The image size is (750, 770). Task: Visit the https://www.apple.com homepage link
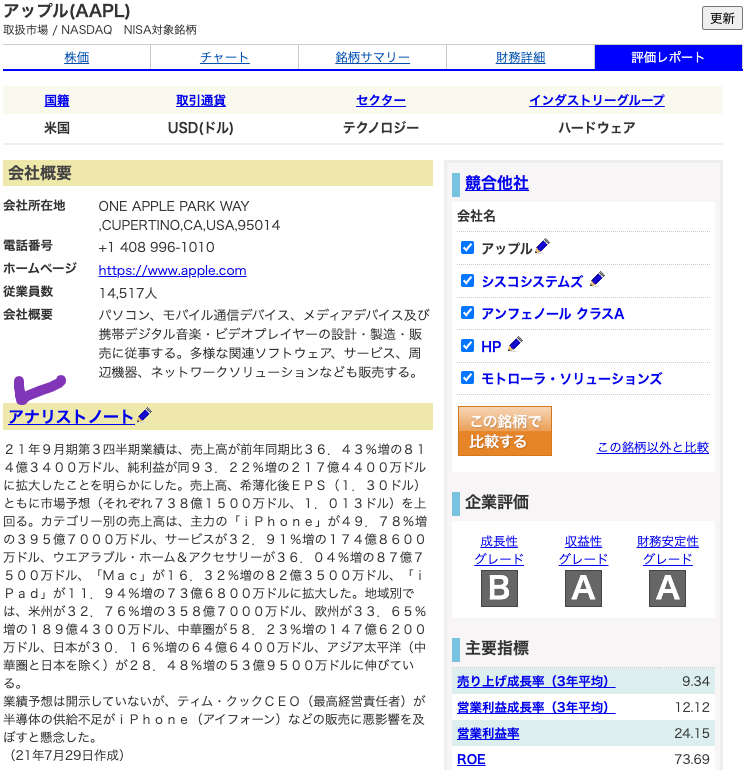pyautogui.click(x=172, y=270)
